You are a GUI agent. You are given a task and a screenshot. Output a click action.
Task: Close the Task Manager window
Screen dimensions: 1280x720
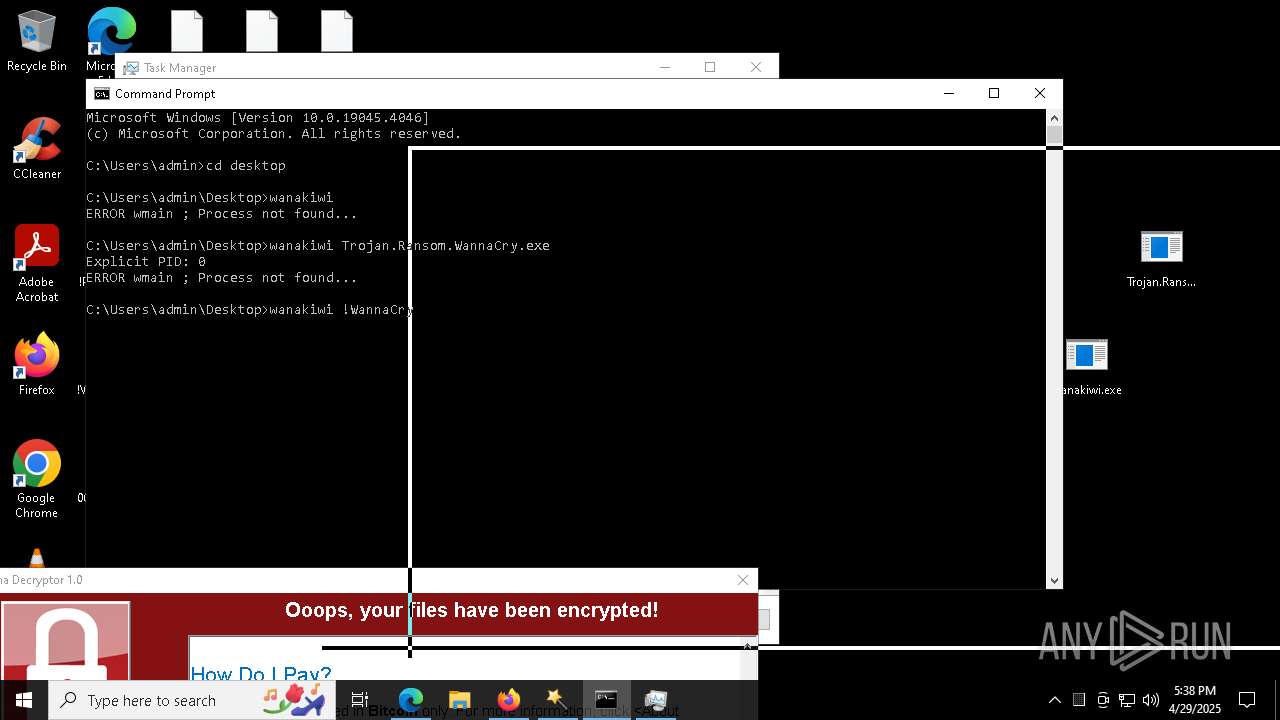(x=756, y=67)
